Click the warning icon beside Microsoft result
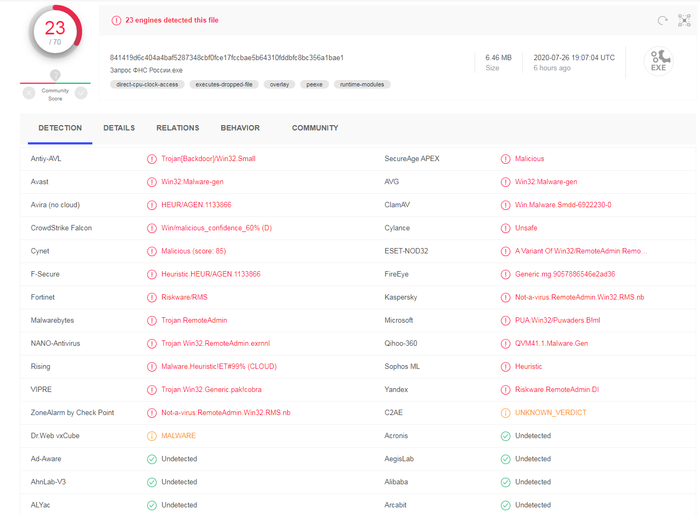The width and height of the screenshot is (700, 516). [505, 320]
